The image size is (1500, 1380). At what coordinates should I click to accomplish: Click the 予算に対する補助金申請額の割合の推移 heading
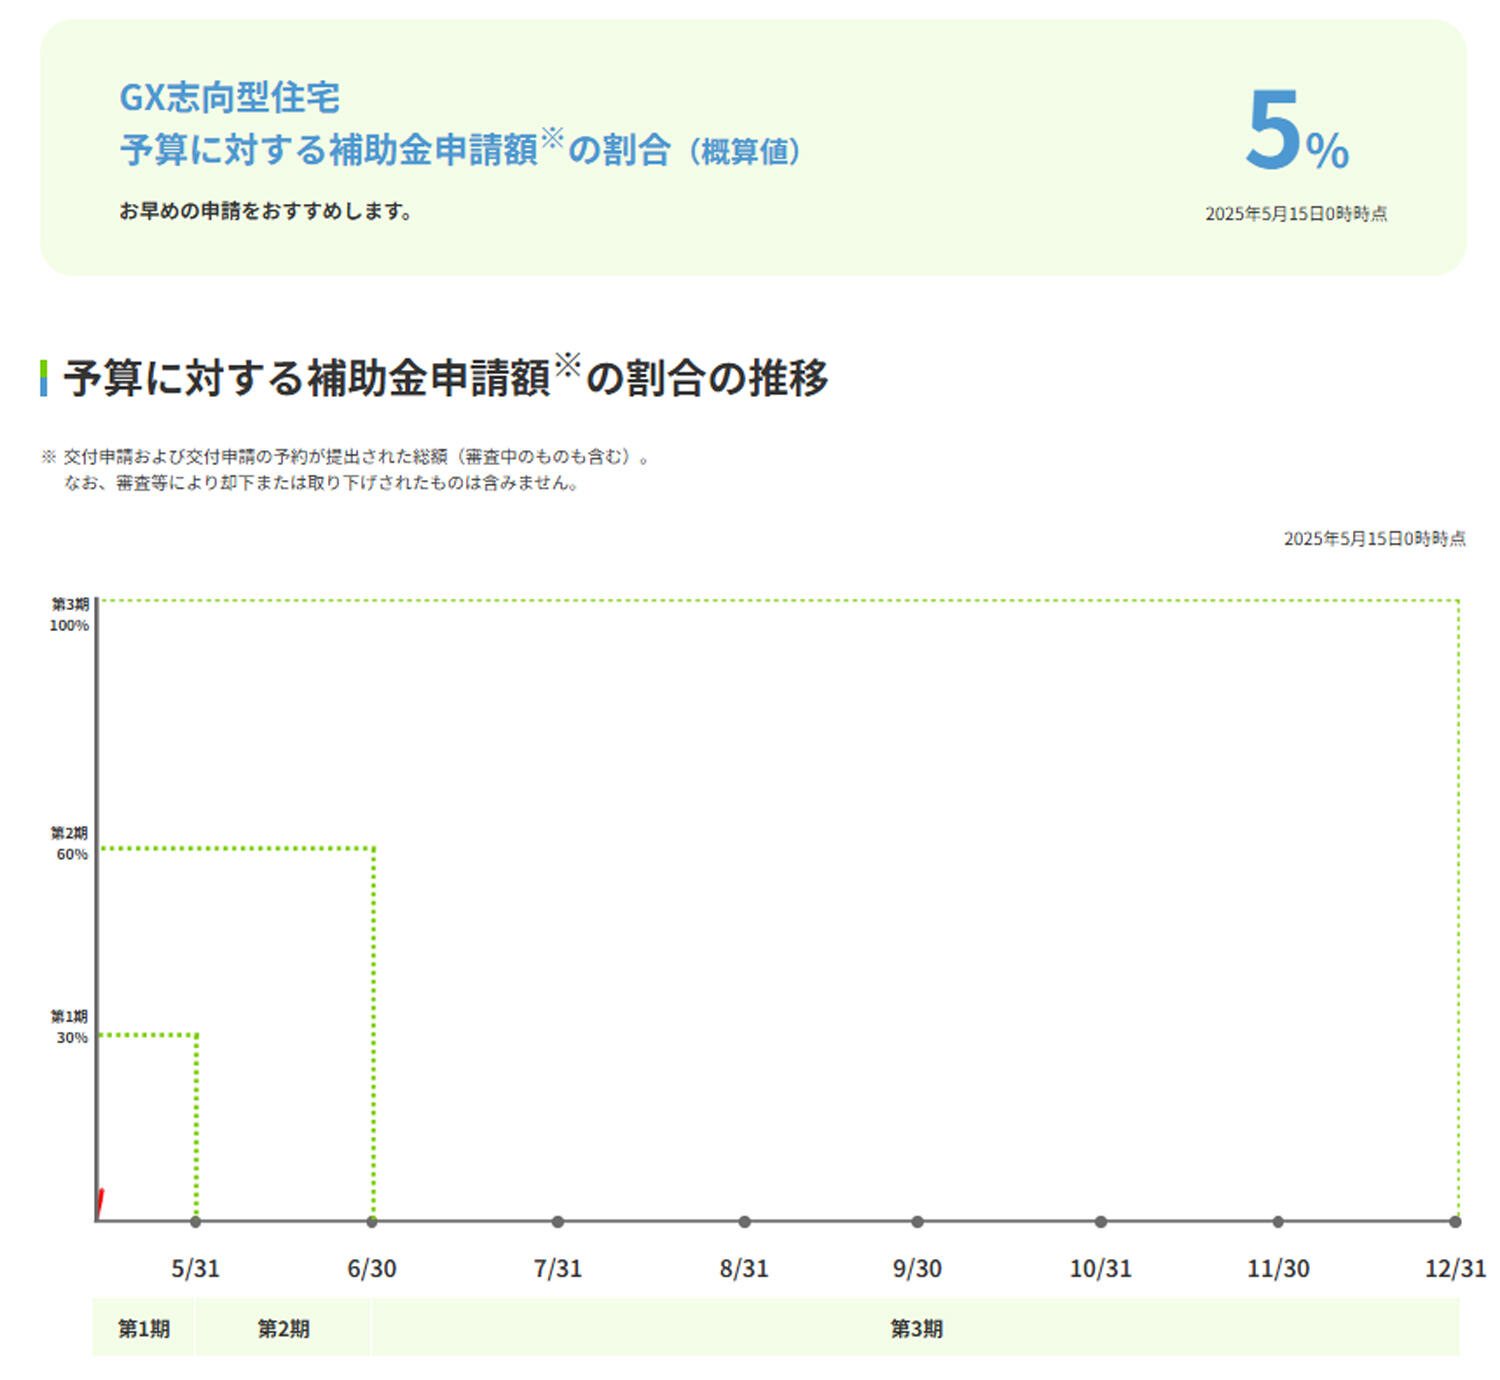[445, 378]
